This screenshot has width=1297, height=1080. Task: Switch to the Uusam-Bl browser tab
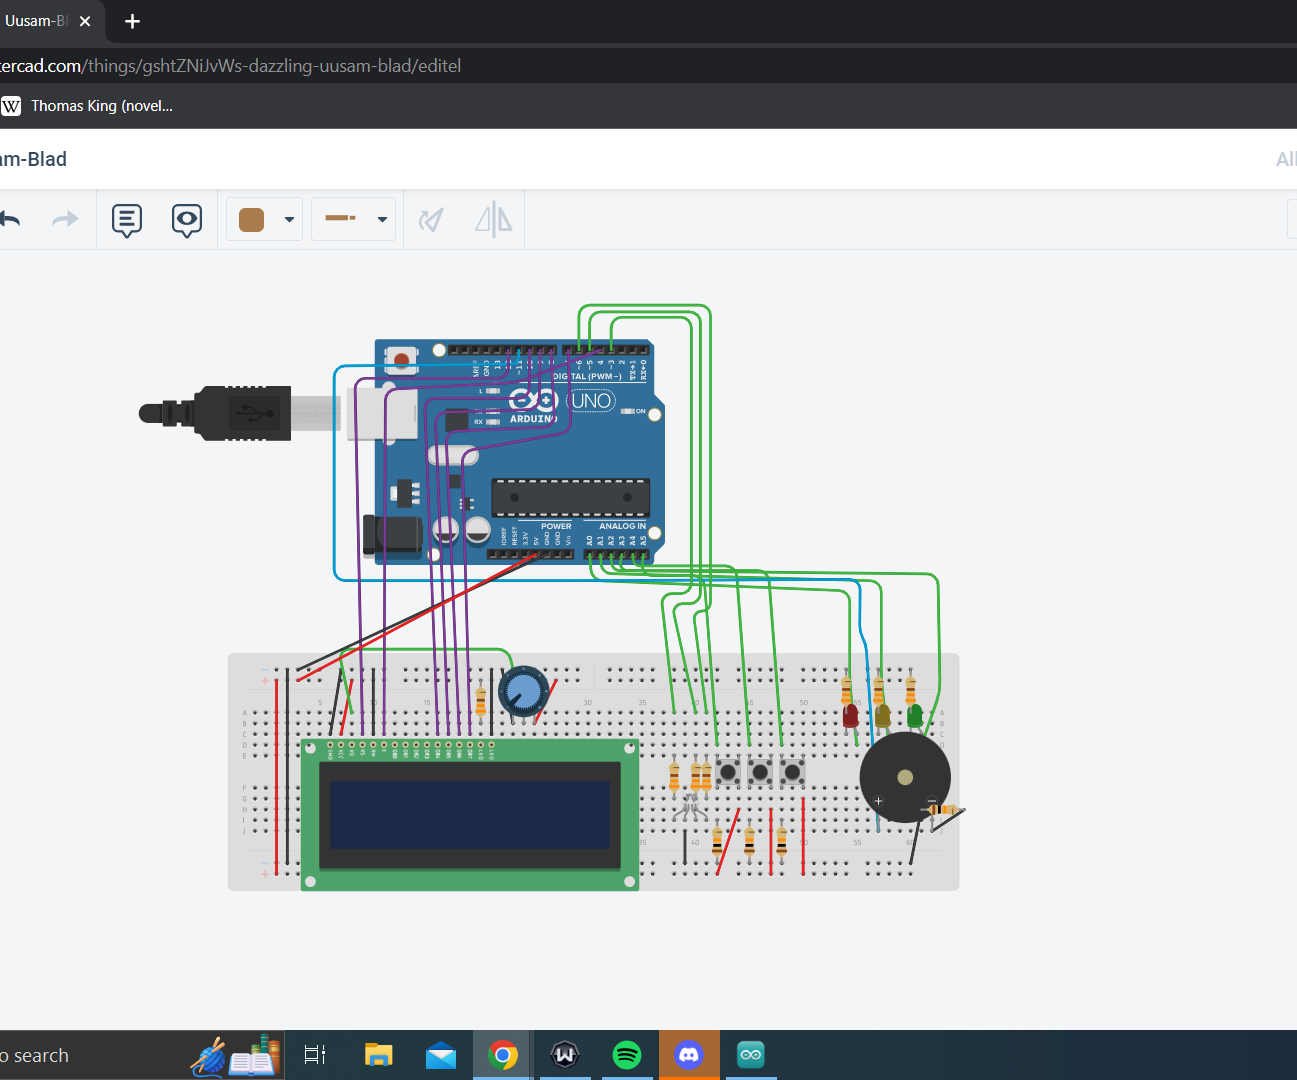tap(36, 21)
